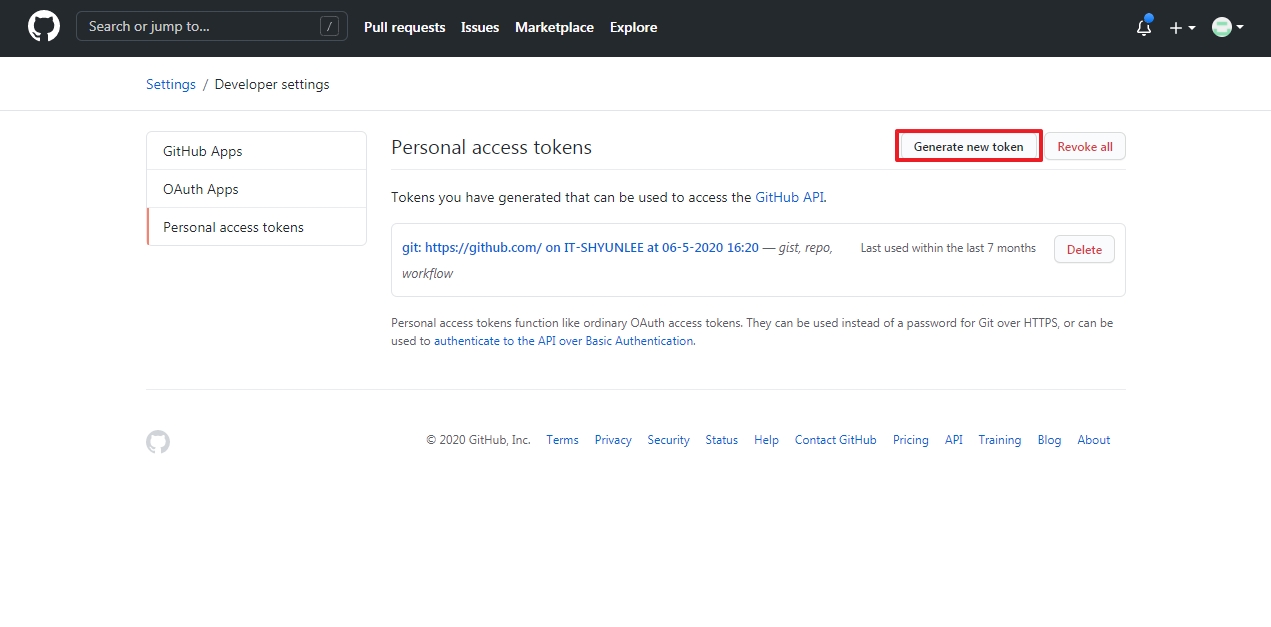Open Training footer link
The image size is (1271, 627).
pos(1000,440)
